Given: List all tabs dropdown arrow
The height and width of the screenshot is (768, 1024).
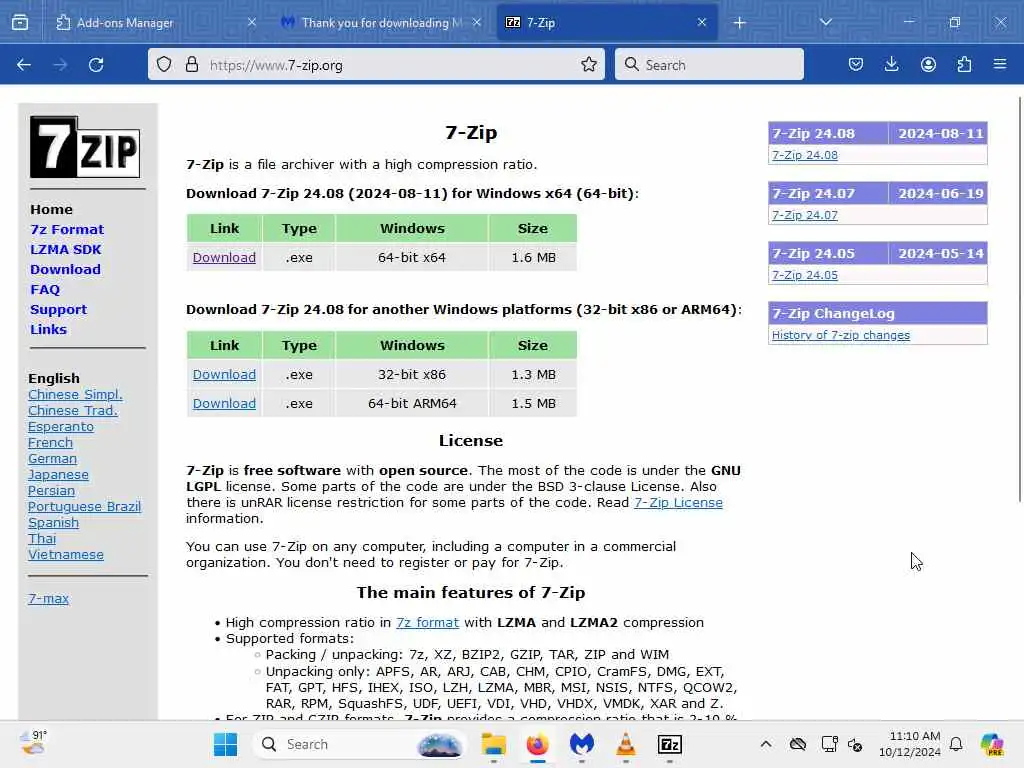Looking at the screenshot, I should [x=826, y=22].
